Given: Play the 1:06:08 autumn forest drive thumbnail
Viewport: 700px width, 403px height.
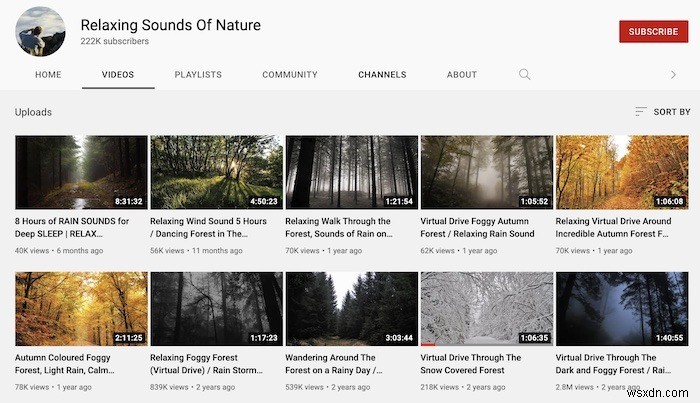Looking at the screenshot, I should point(621,172).
